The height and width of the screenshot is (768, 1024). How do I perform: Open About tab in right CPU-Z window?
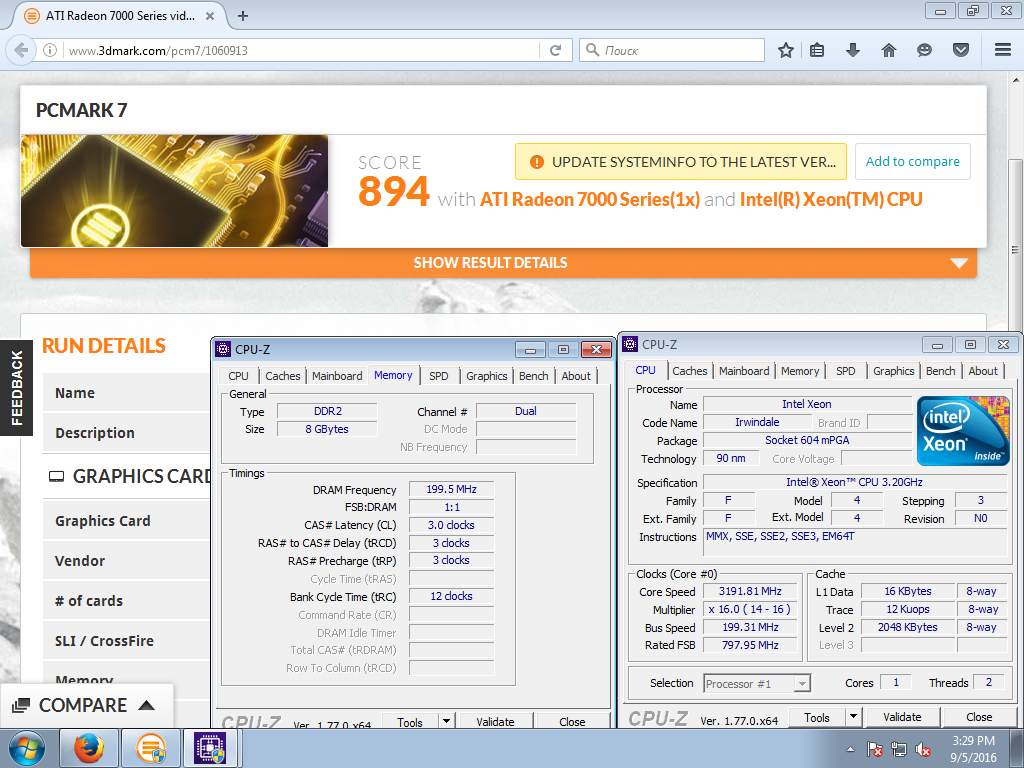tap(983, 371)
